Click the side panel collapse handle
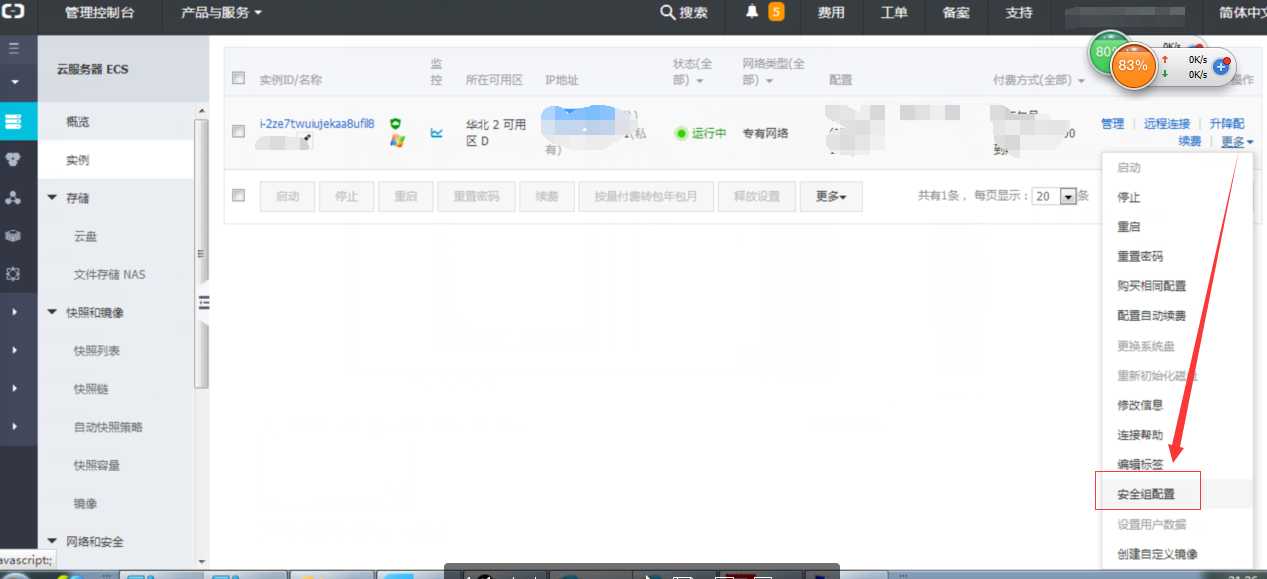The height and width of the screenshot is (579, 1267). point(204,303)
